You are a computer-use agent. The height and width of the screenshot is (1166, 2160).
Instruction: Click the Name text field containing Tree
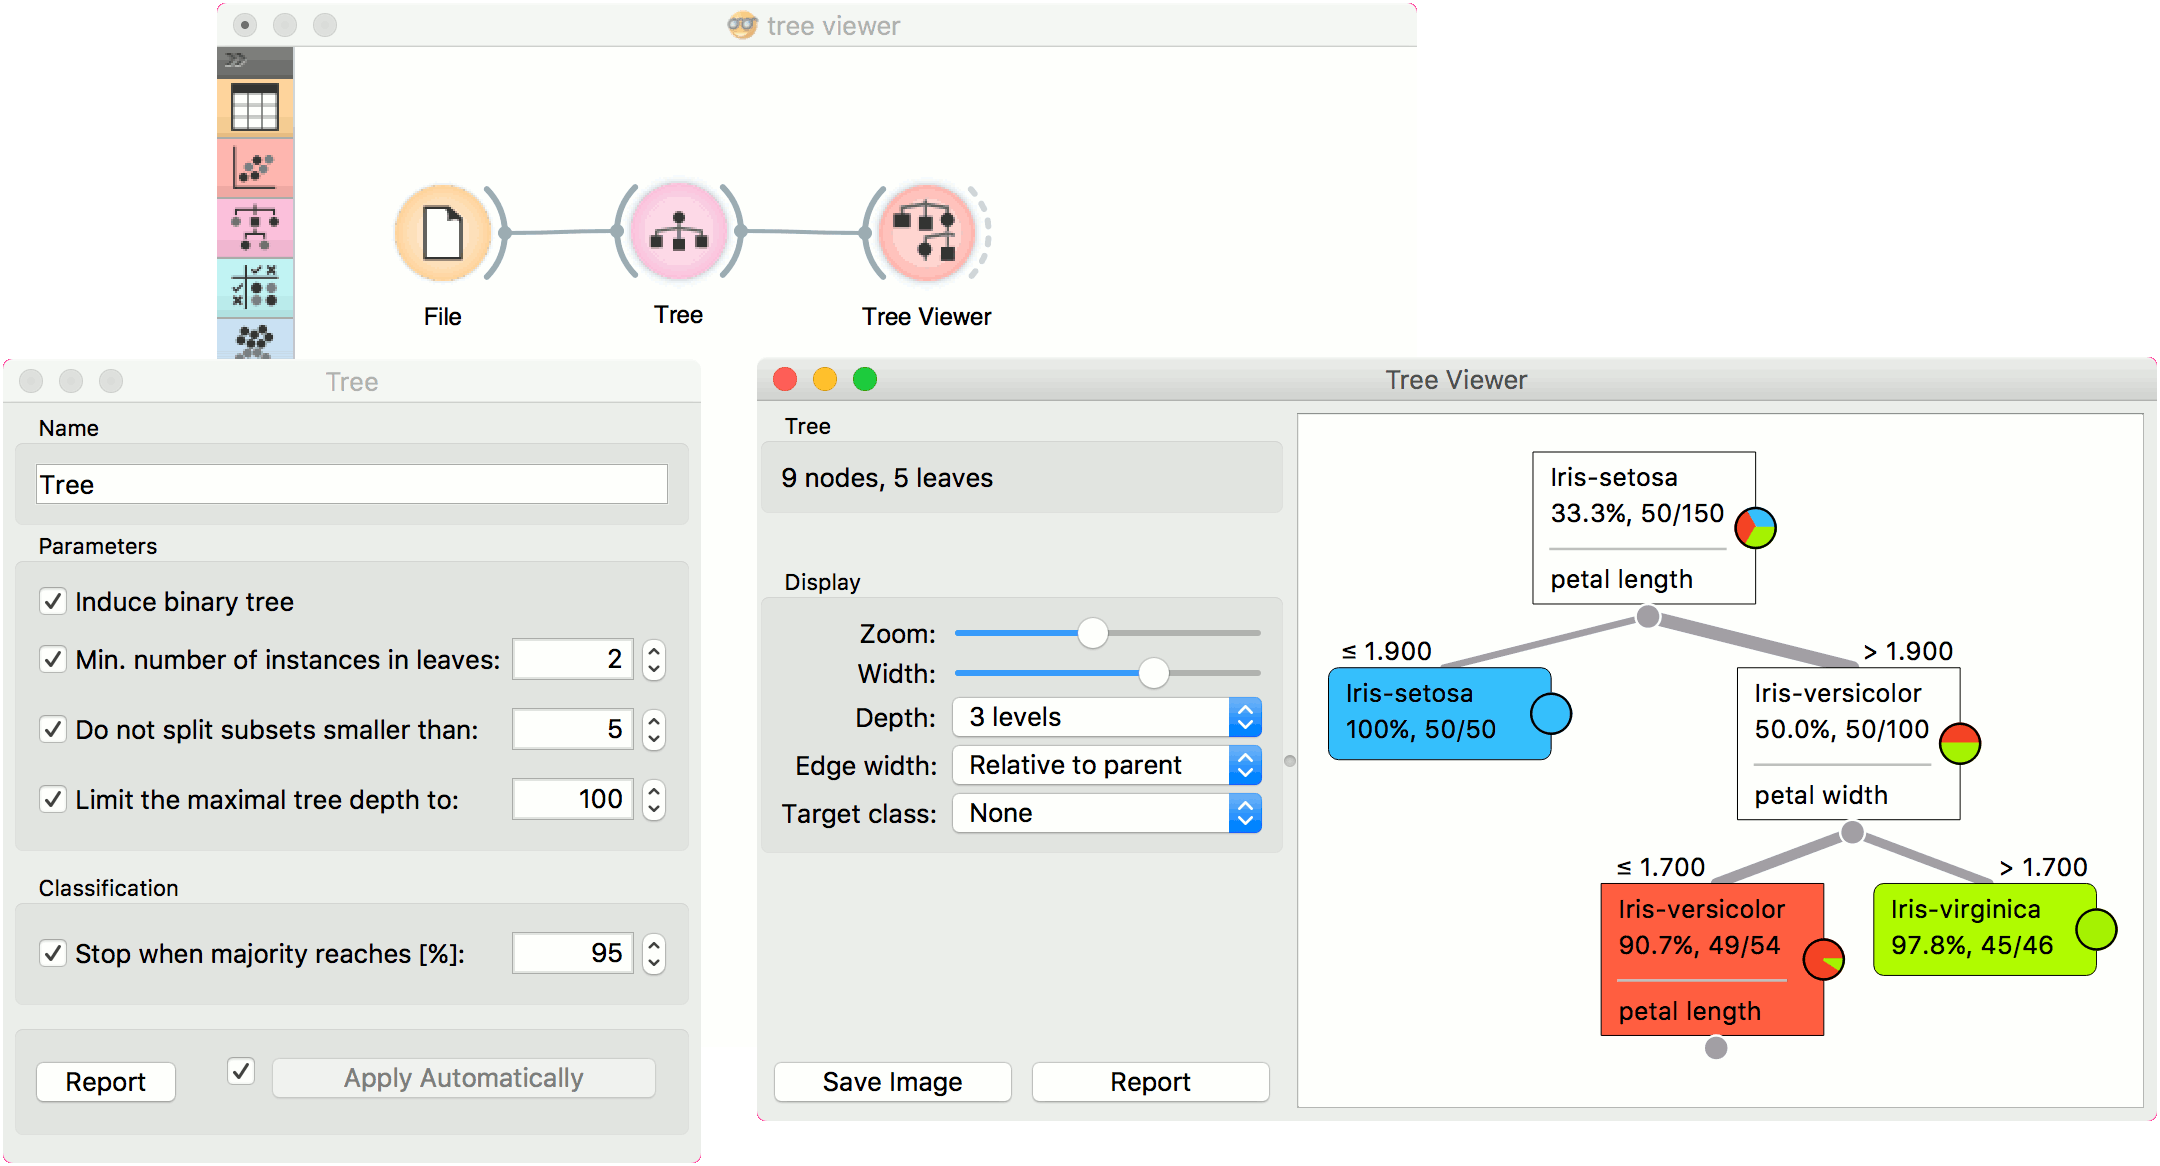point(351,485)
